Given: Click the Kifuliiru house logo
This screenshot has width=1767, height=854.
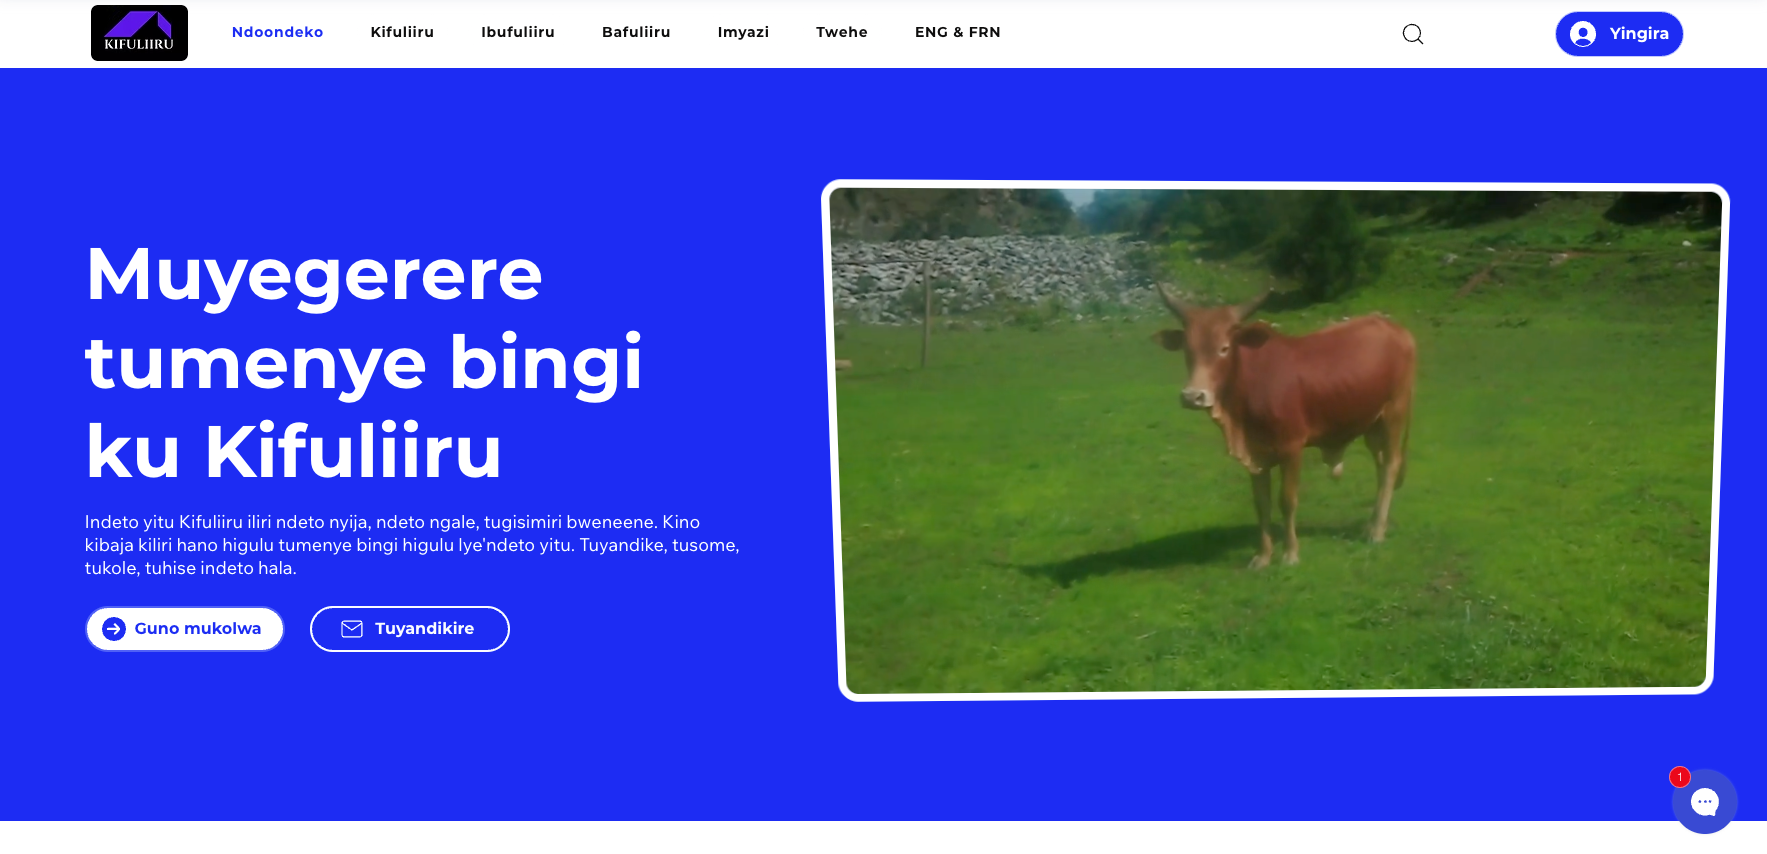Looking at the screenshot, I should (139, 33).
